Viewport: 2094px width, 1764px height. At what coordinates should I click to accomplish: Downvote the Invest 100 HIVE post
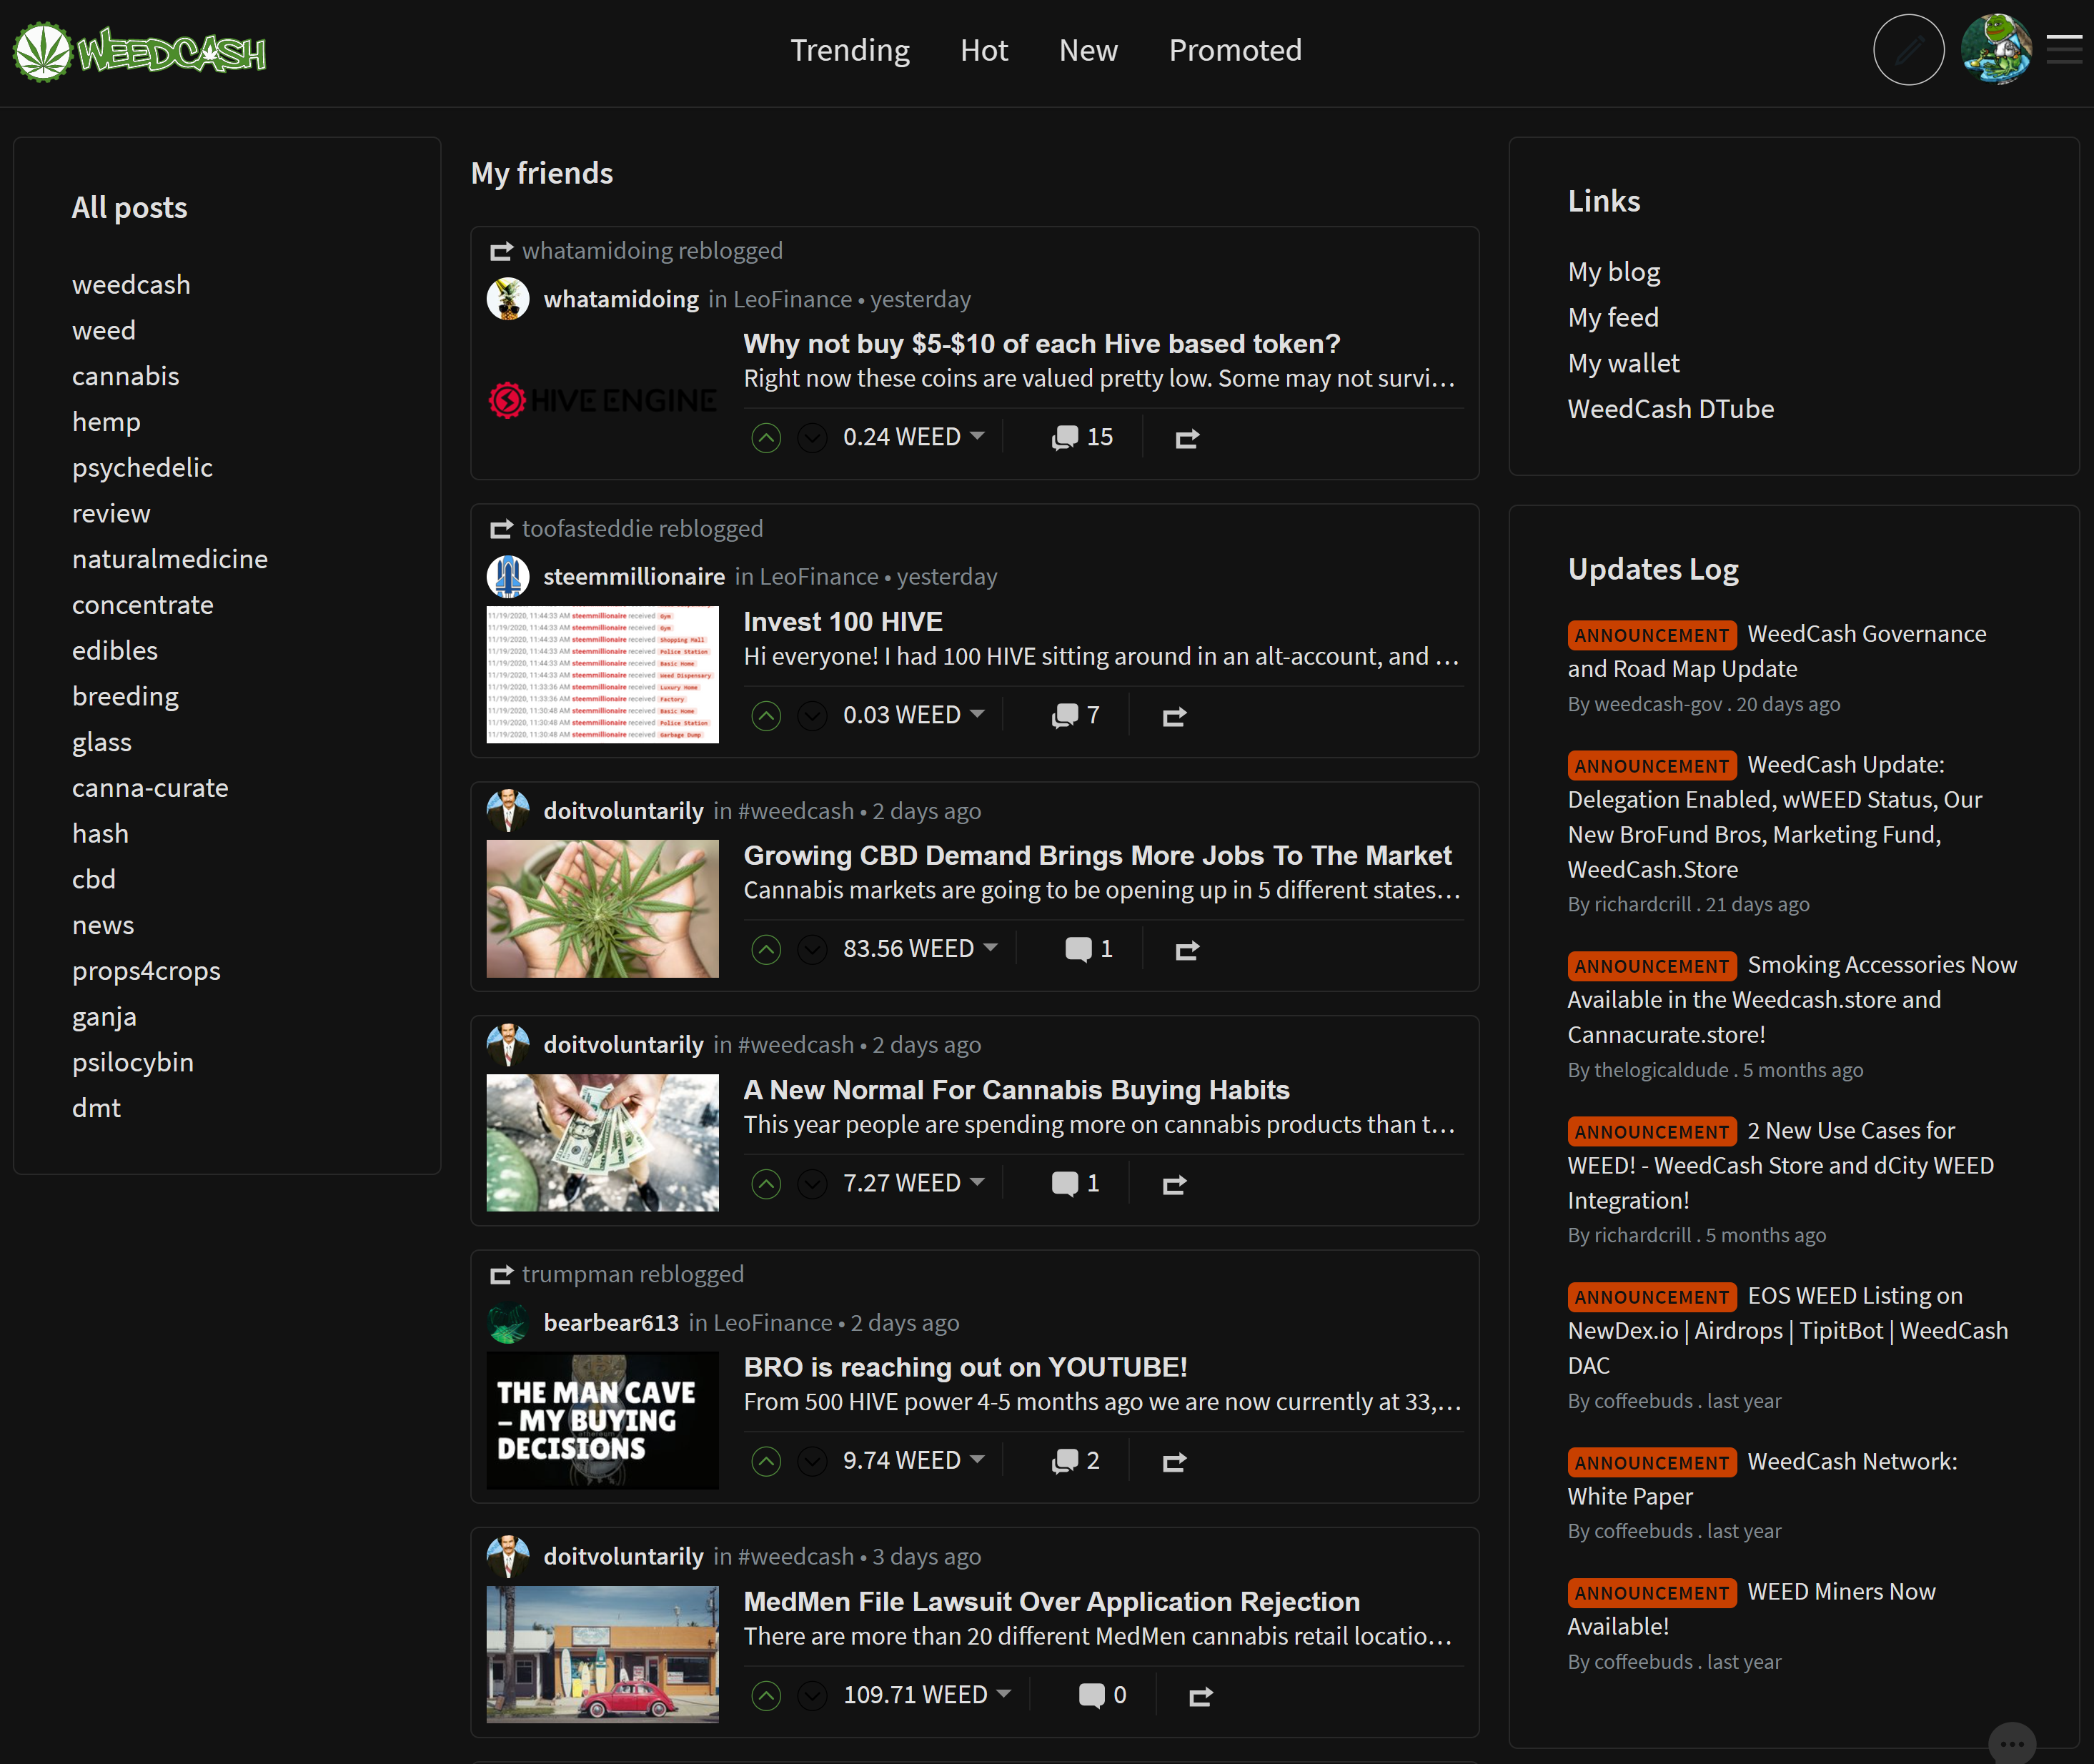[812, 716]
